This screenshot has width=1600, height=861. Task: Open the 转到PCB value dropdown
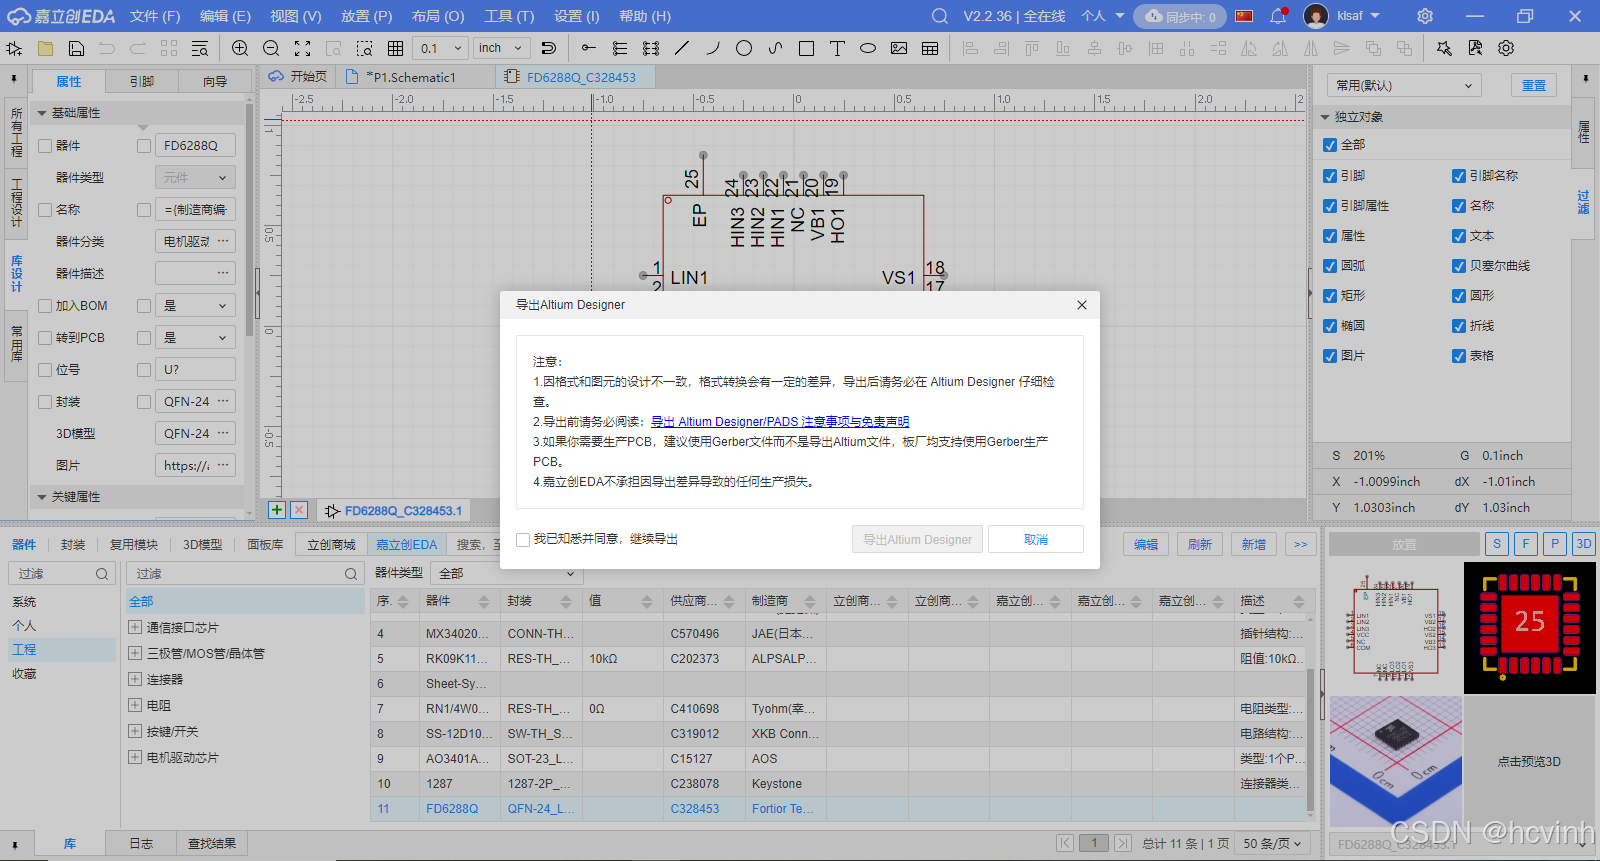196,338
